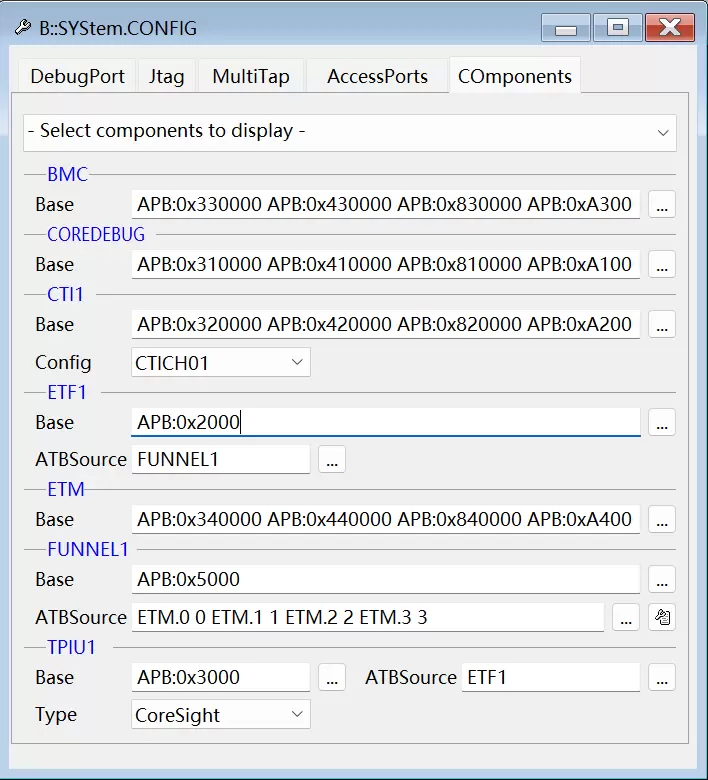Open the Select components to display dropdown
Screen dimensions: 708x780
(x=349, y=132)
